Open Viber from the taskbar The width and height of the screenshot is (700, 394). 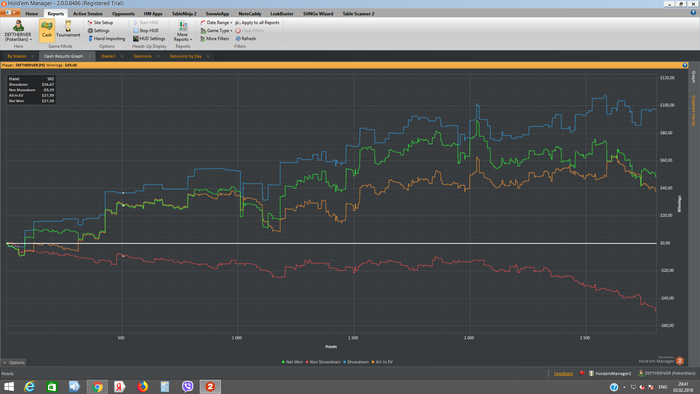(x=188, y=386)
